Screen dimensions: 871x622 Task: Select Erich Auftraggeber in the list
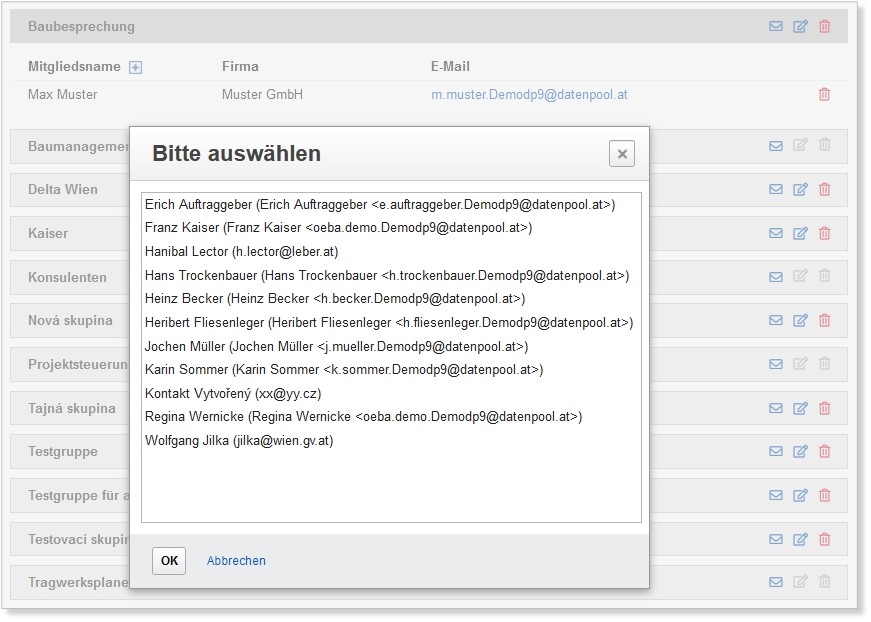(x=379, y=204)
